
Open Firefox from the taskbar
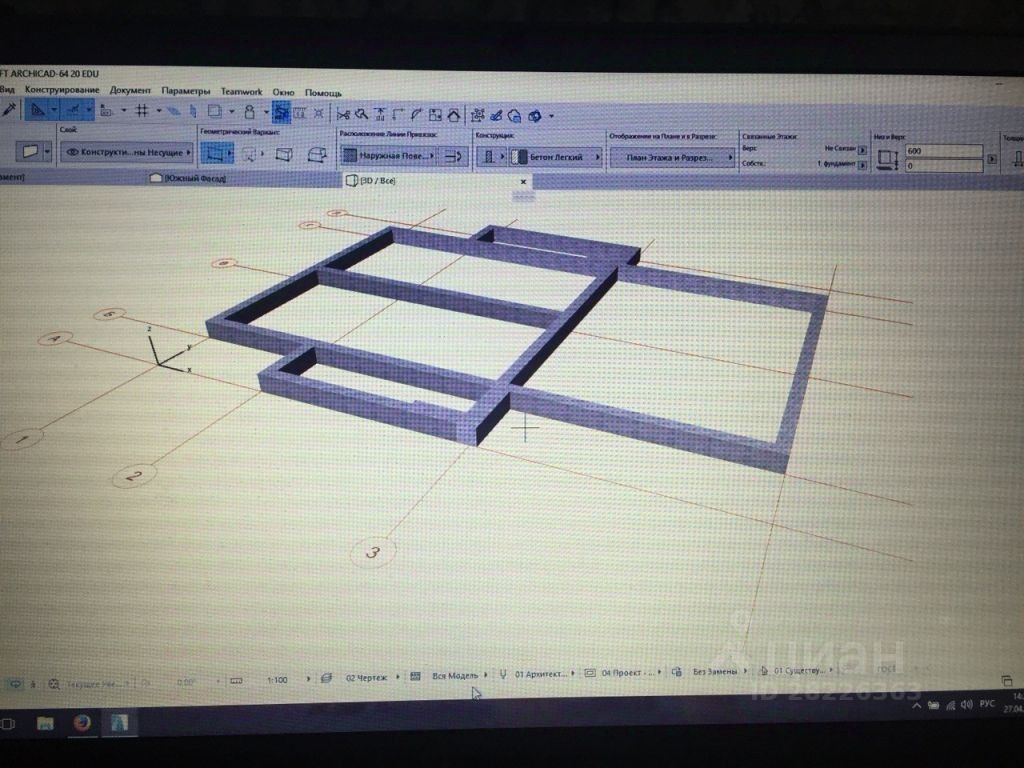82,723
